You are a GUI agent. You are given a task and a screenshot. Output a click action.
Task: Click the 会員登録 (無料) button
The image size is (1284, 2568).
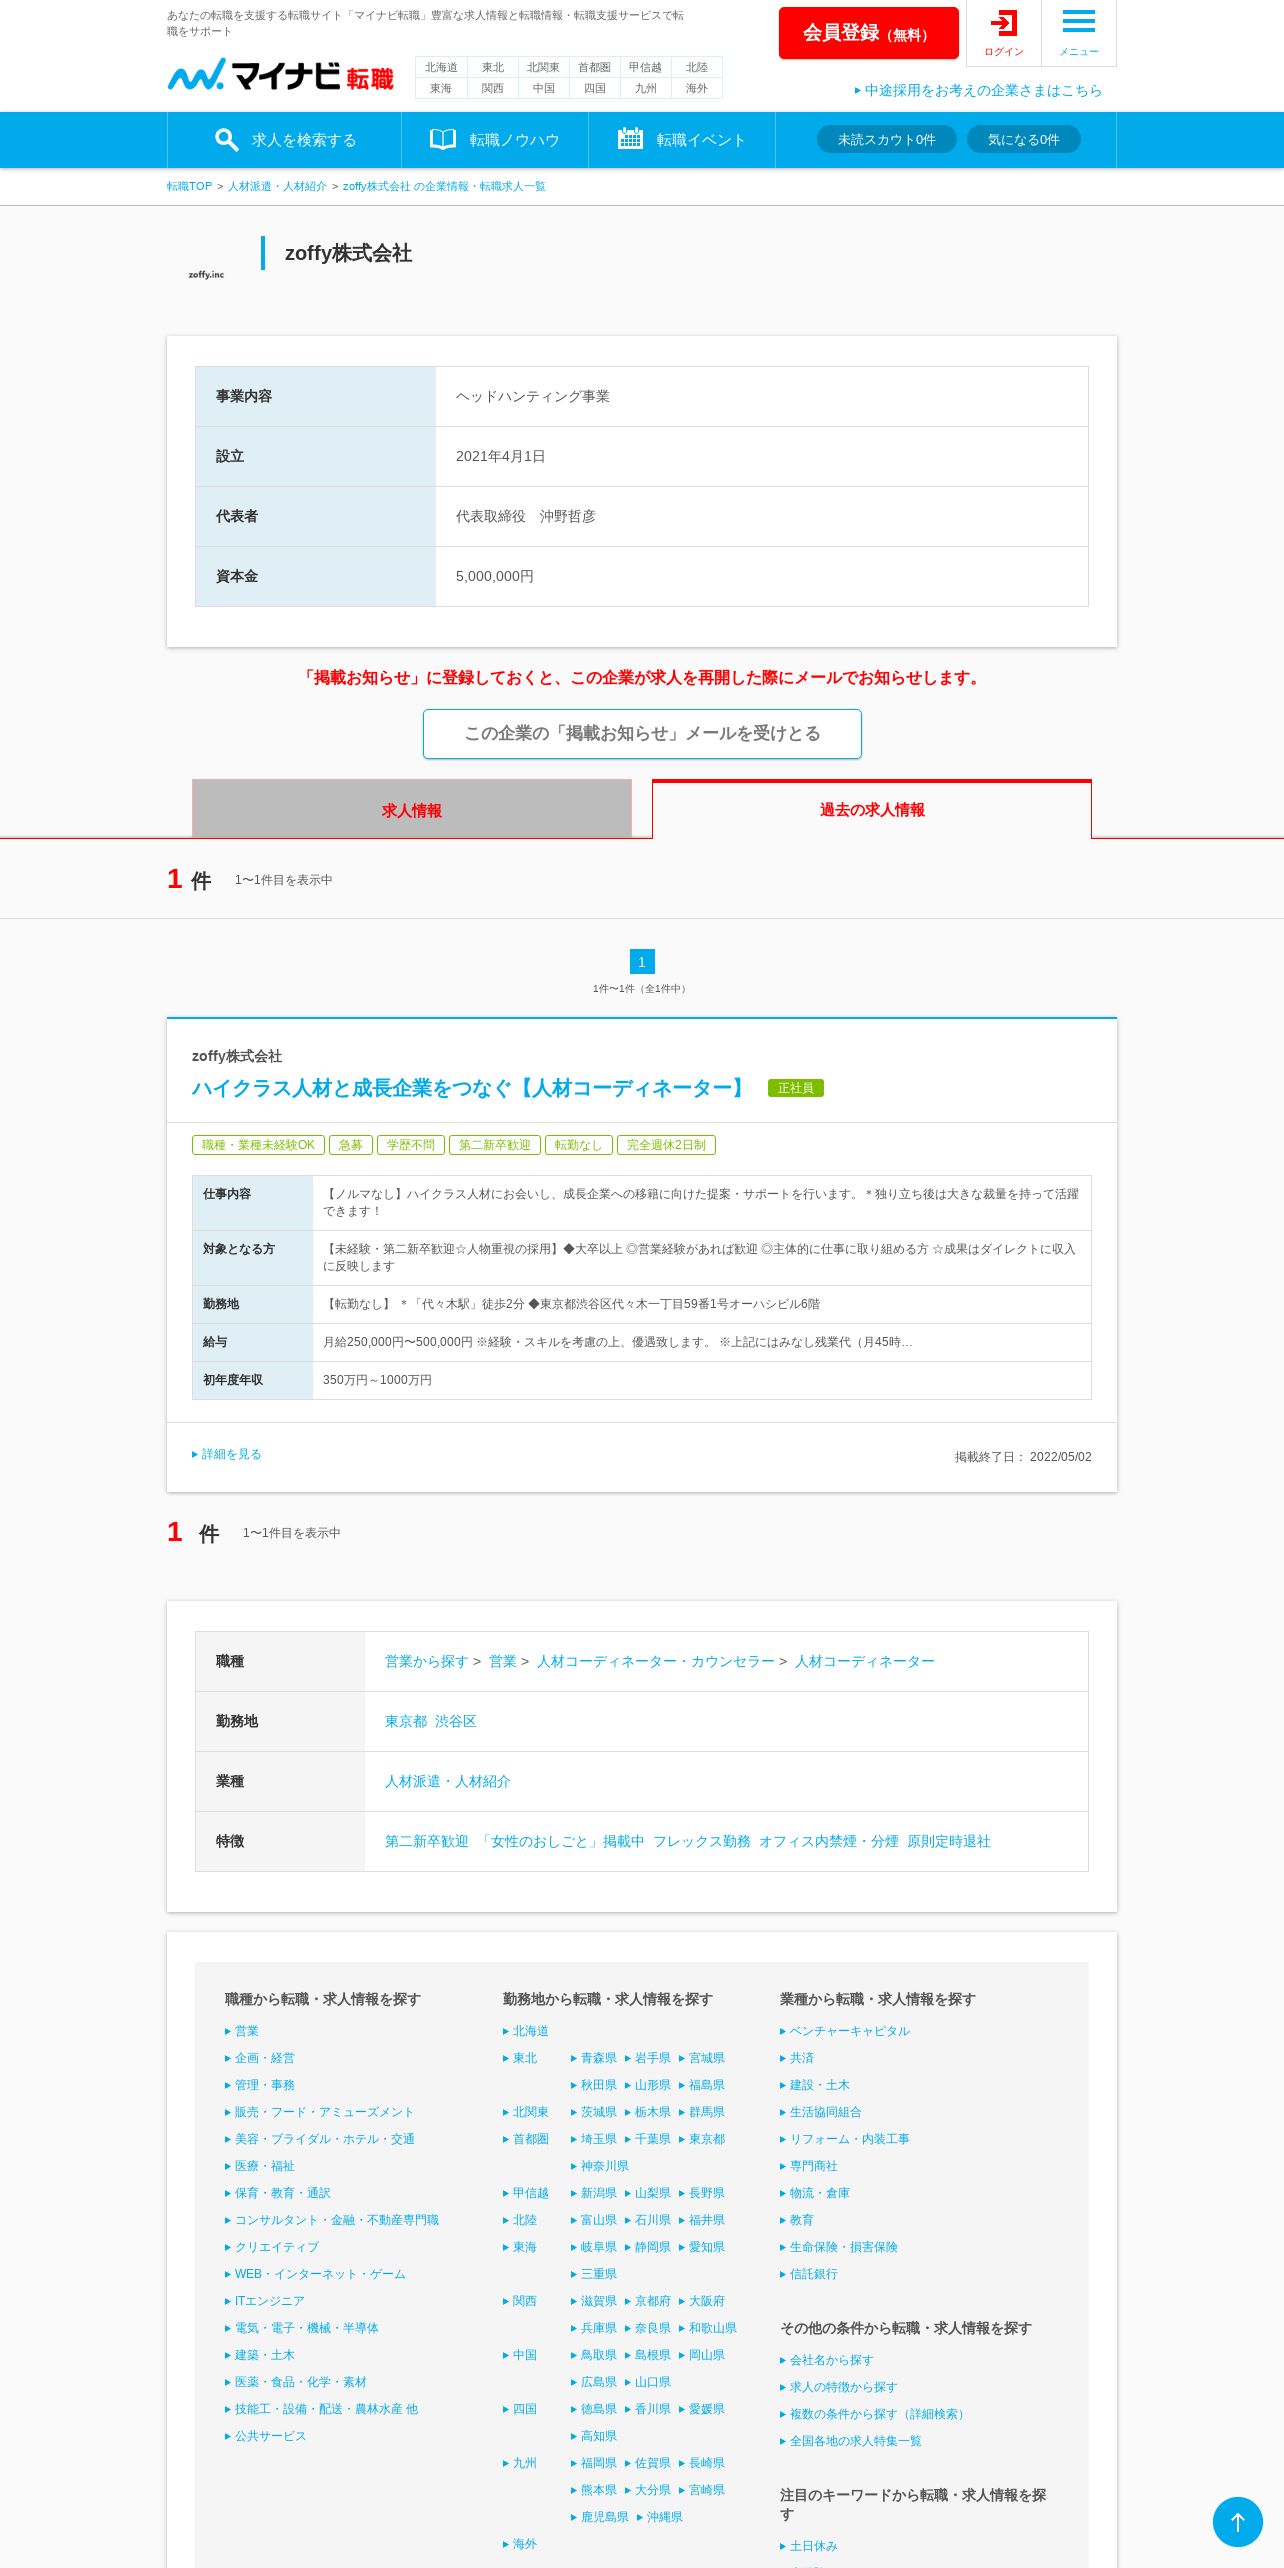[868, 33]
